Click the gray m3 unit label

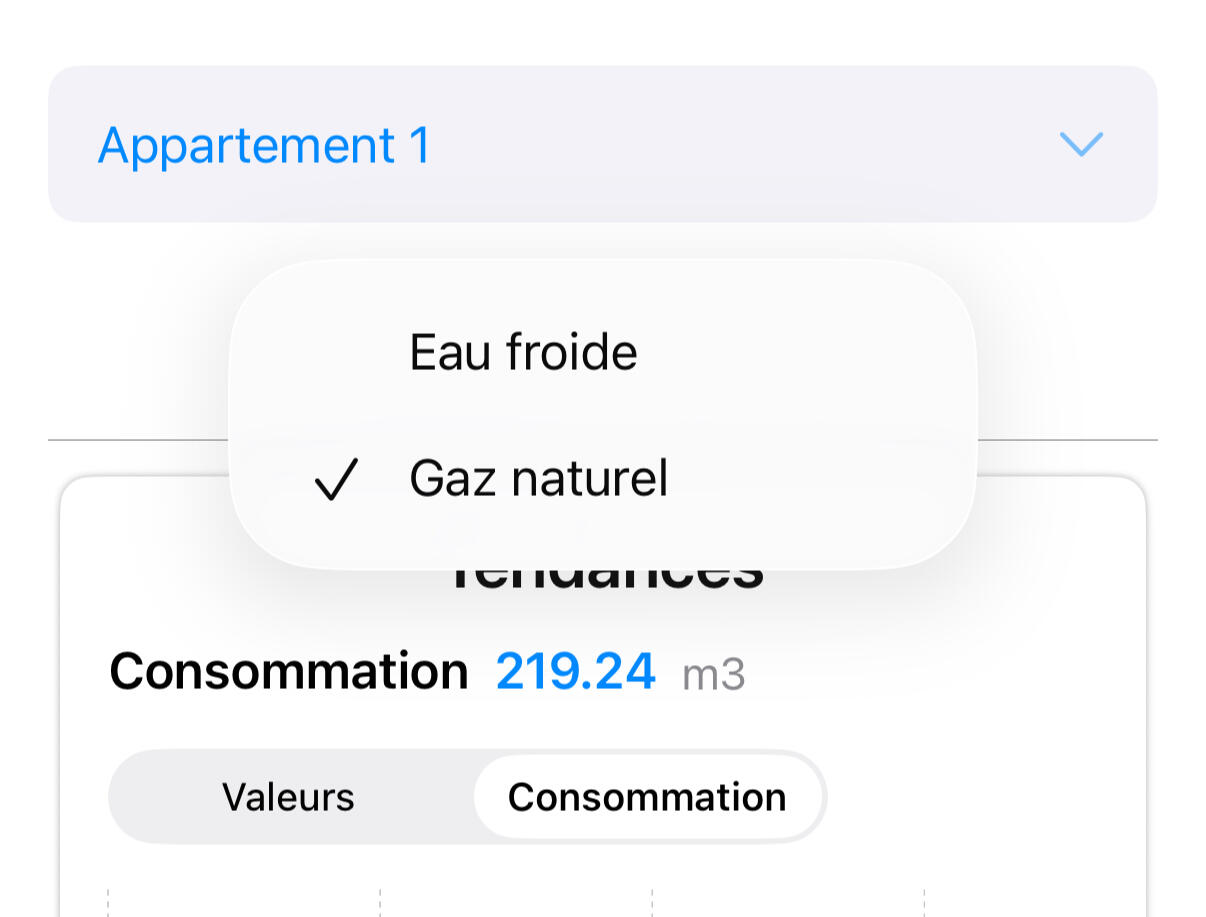coord(713,675)
